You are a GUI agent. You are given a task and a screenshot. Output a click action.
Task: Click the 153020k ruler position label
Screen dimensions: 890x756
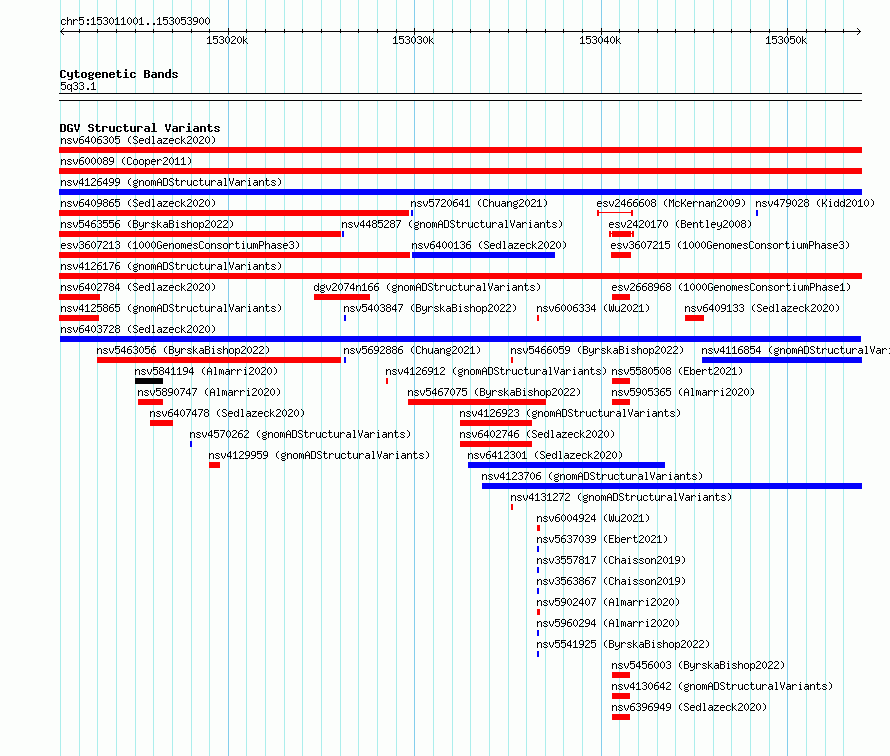[x=226, y=40]
